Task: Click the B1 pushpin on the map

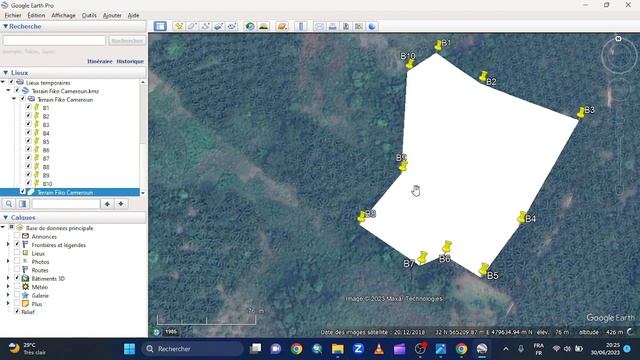Action: click(438, 45)
